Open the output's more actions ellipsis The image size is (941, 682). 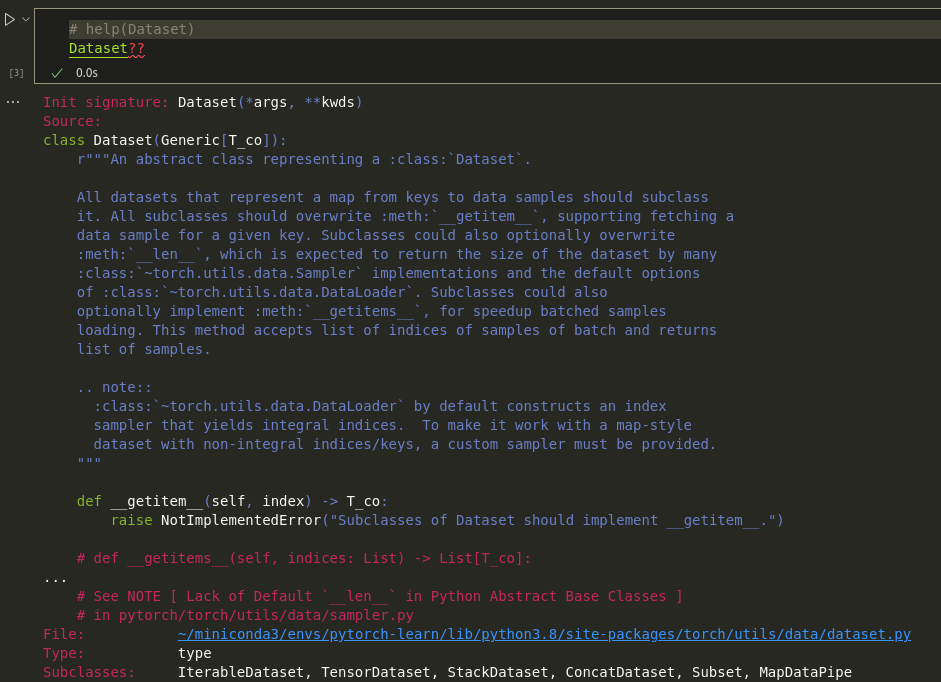[13, 102]
